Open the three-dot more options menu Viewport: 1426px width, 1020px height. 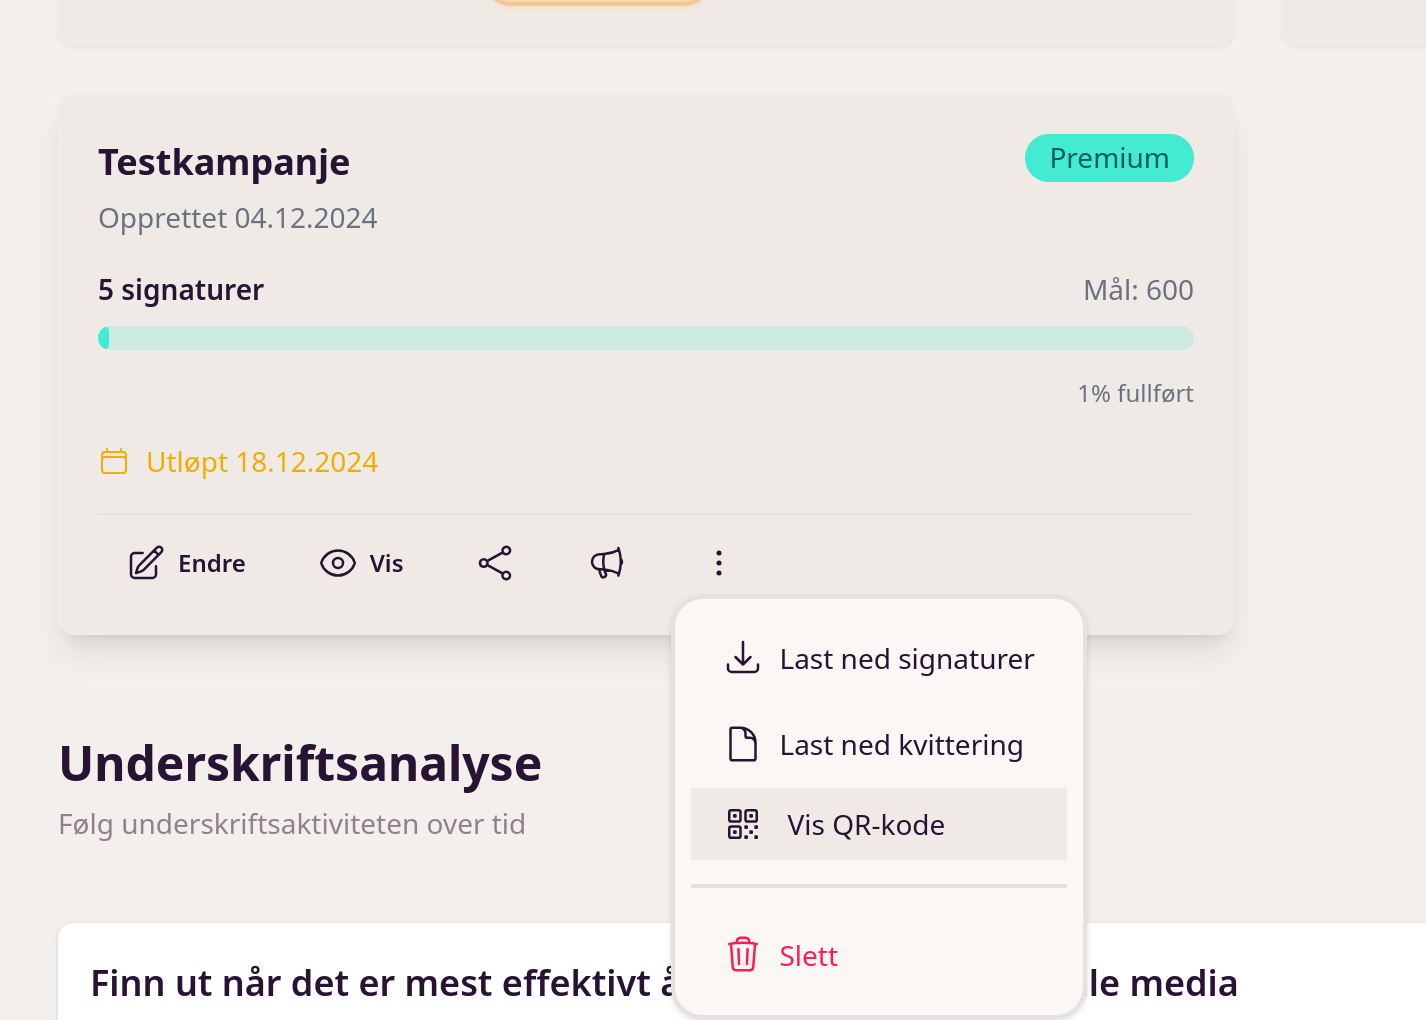coord(718,563)
